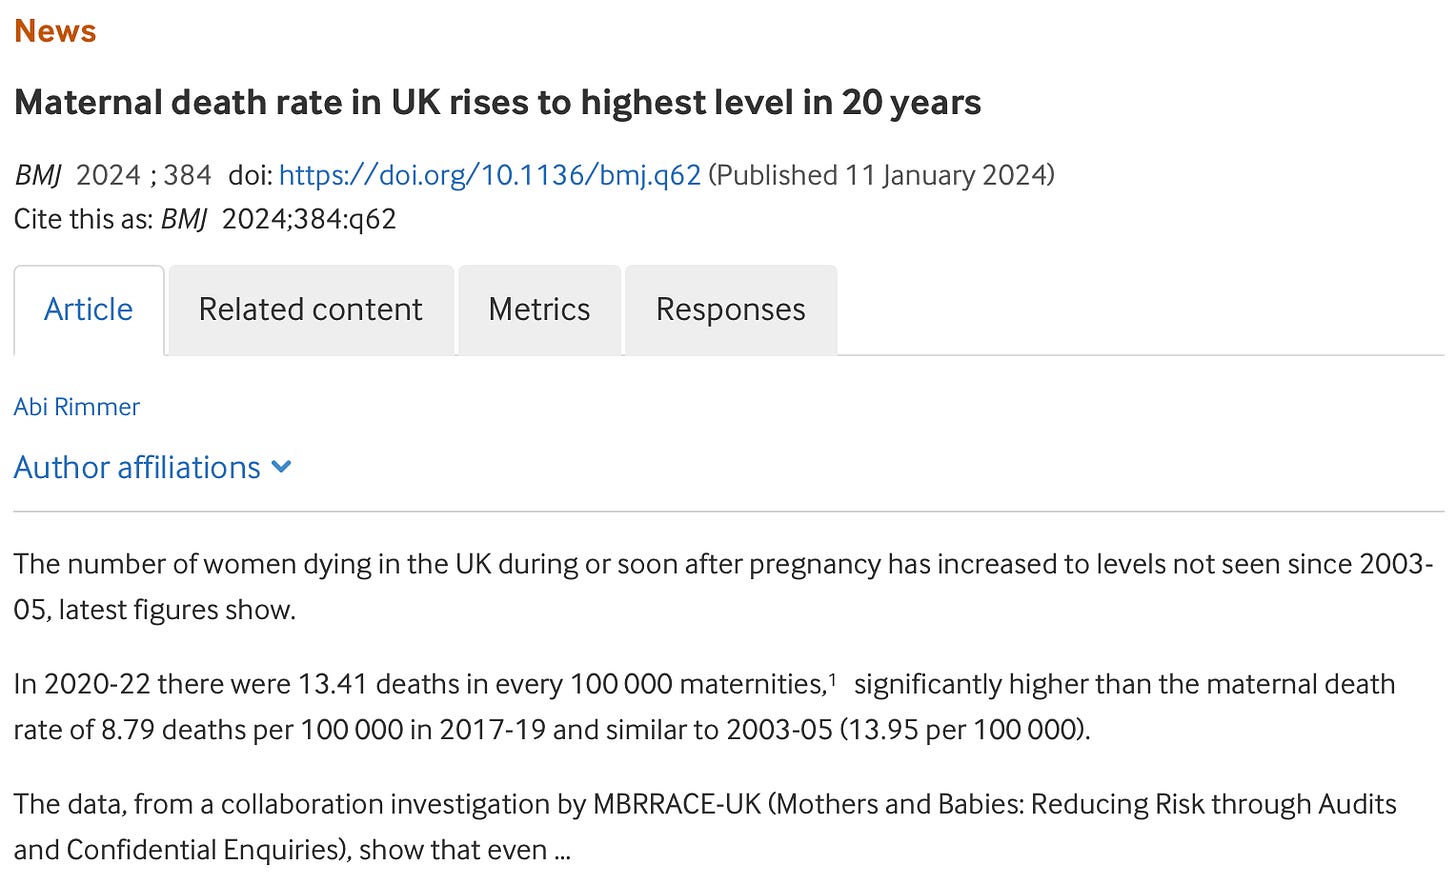The width and height of the screenshot is (1456, 882).
Task: Go to the Responses tab
Action: (x=731, y=310)
